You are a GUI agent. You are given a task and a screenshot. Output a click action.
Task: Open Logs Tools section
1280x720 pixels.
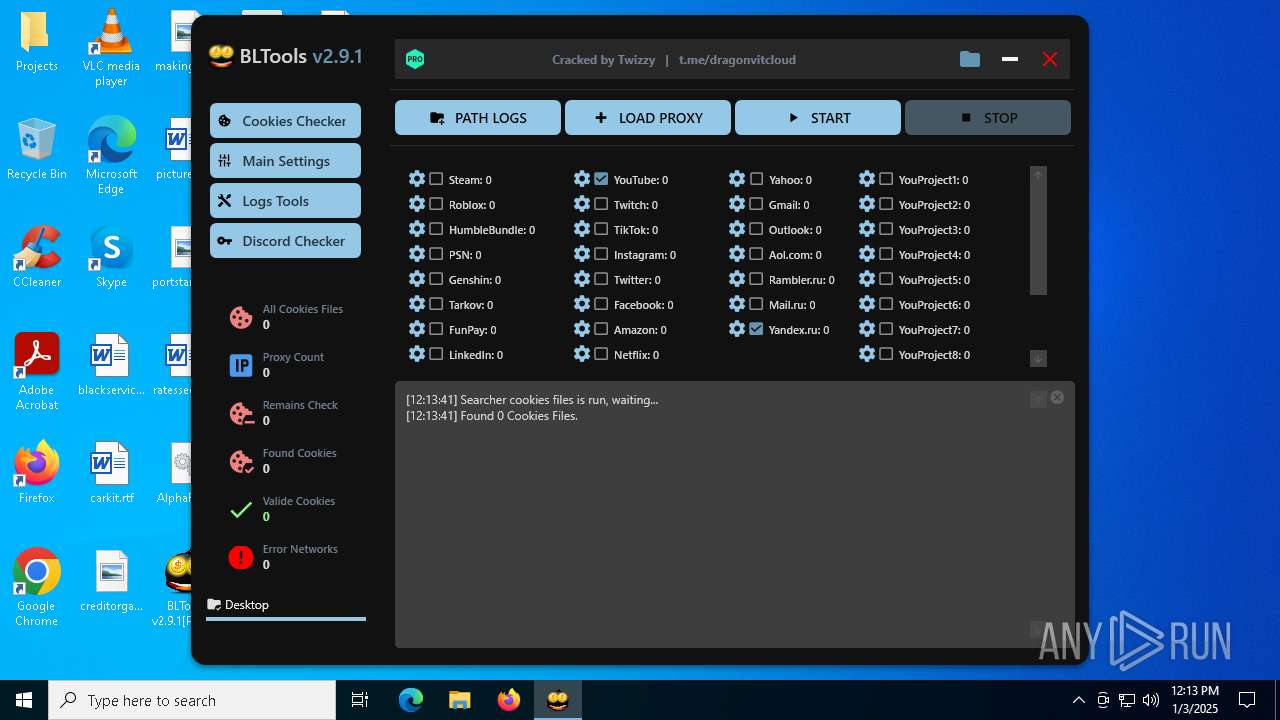pyautogui.click(x=285, y=200)
